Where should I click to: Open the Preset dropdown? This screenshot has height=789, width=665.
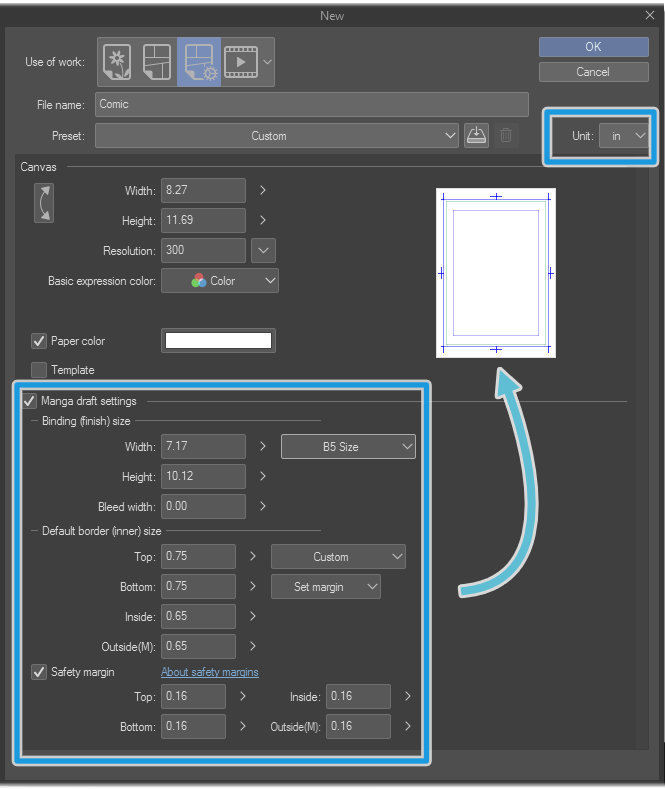click(277, 136)
